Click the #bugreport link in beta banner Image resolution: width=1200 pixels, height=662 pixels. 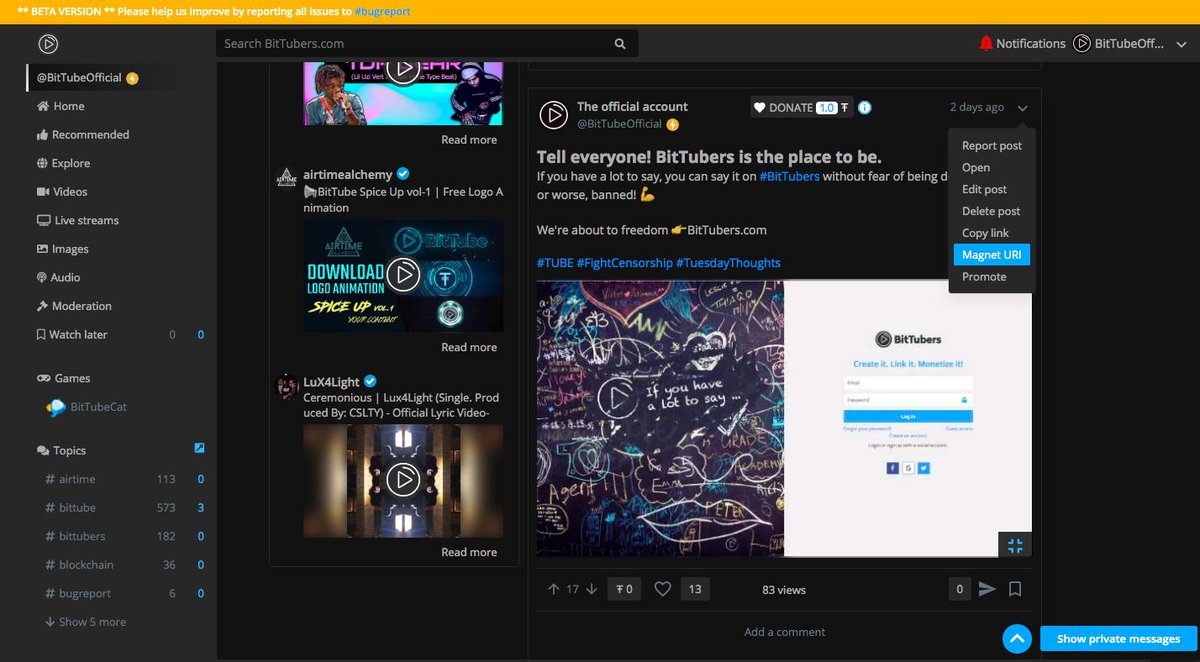(382, 11)
